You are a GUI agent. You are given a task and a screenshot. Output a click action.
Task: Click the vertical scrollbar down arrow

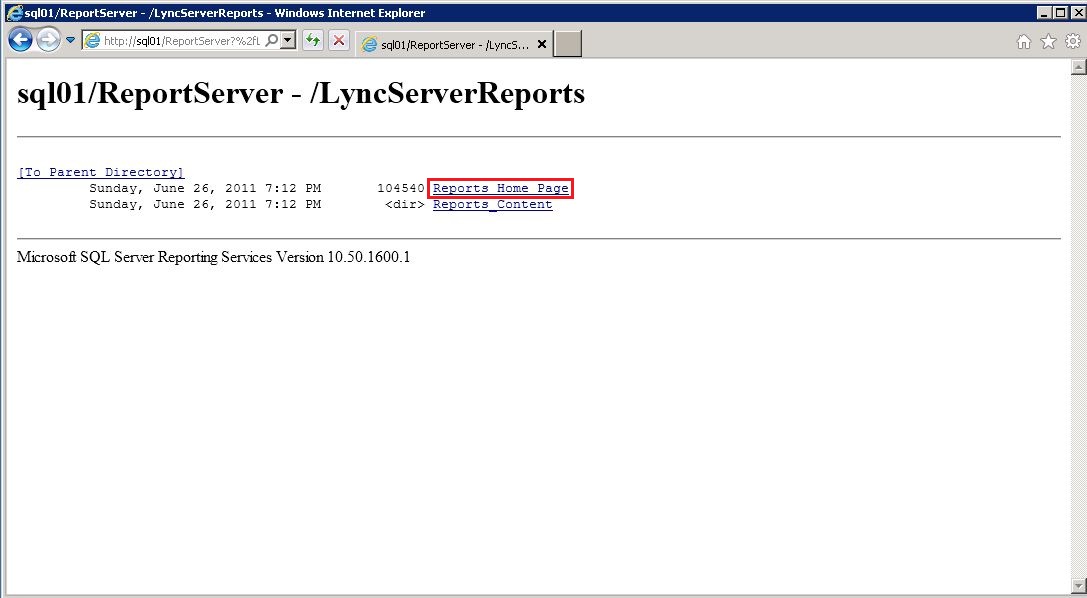pos(1078,587)
